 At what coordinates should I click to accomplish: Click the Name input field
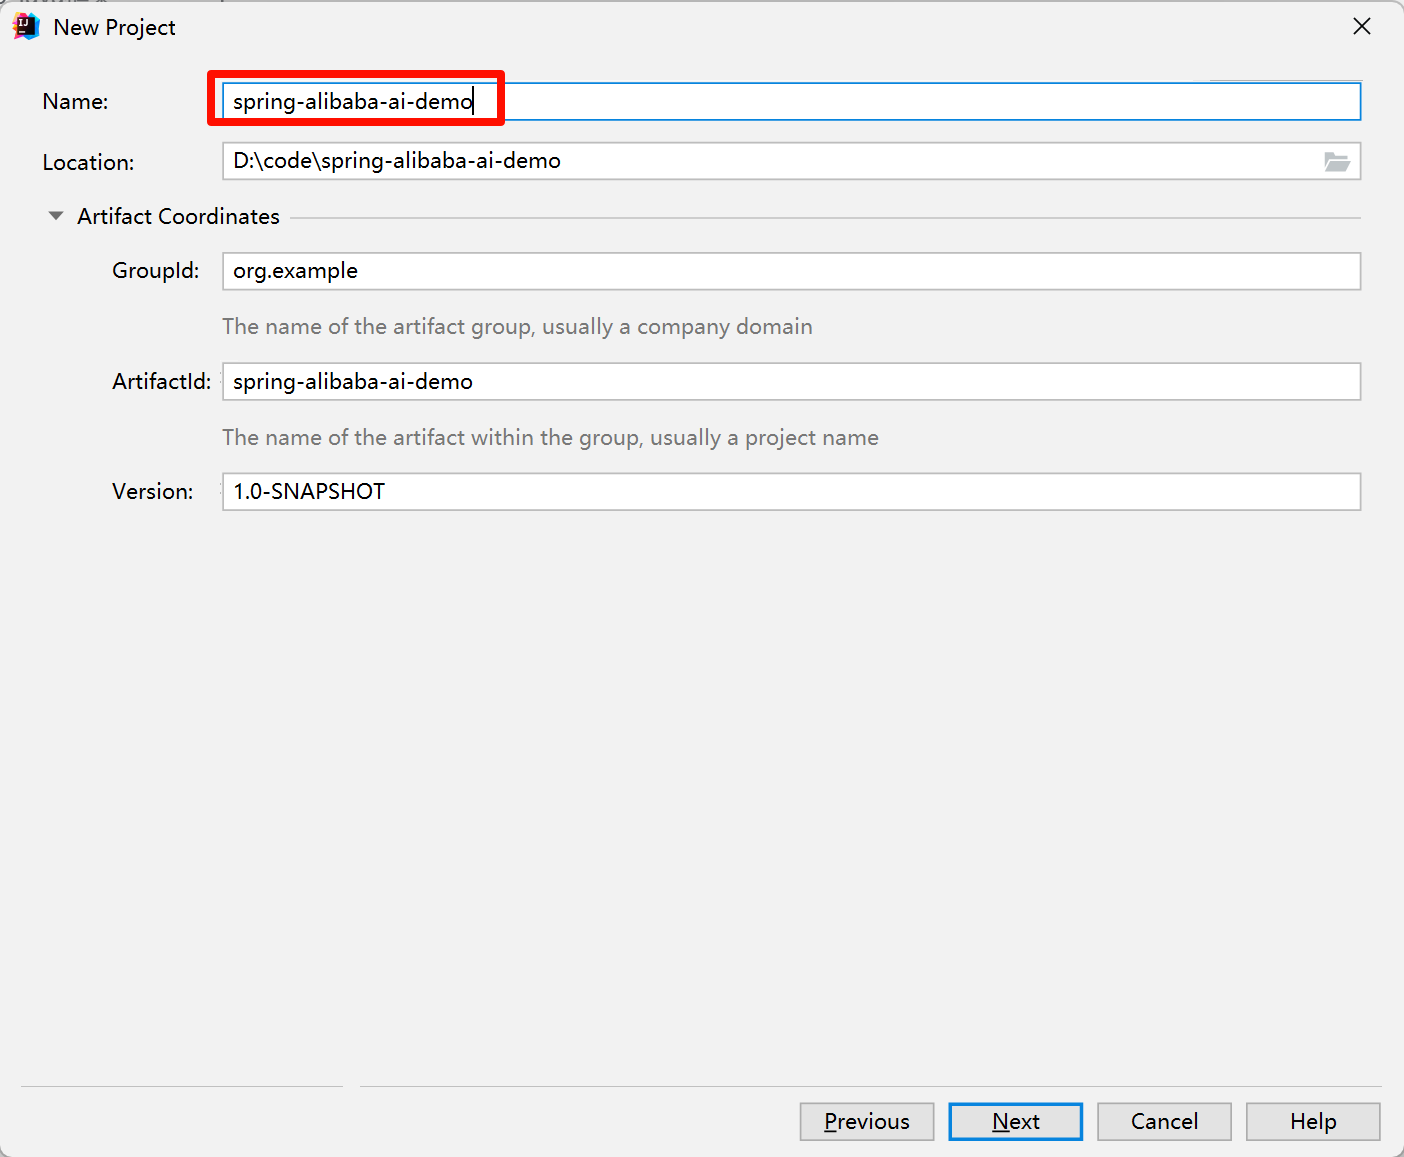coord(791,101)
